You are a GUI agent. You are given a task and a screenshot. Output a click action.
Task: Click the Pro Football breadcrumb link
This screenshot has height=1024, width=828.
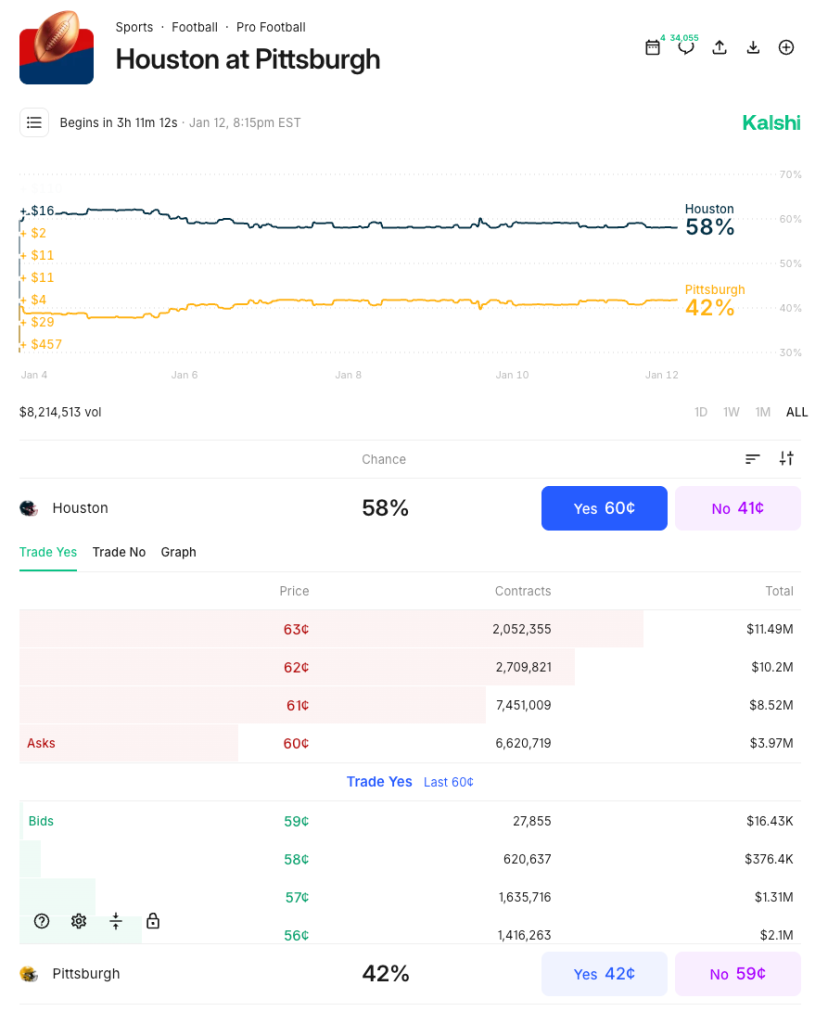point(270,27)
